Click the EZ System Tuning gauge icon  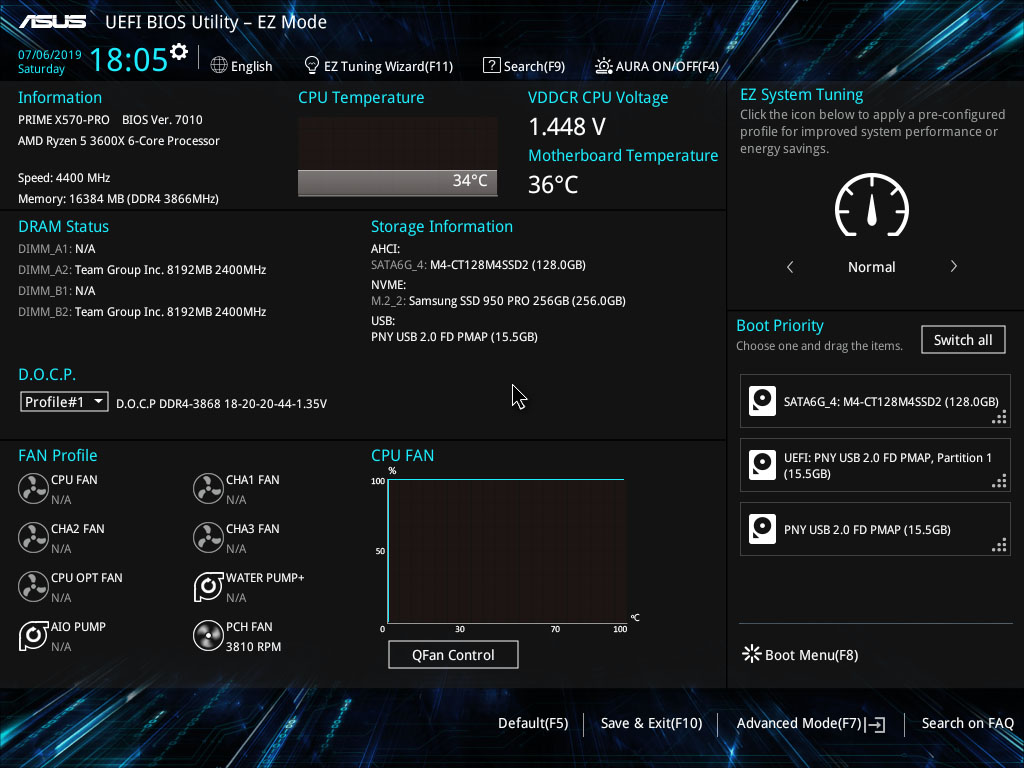click(872, 205)
